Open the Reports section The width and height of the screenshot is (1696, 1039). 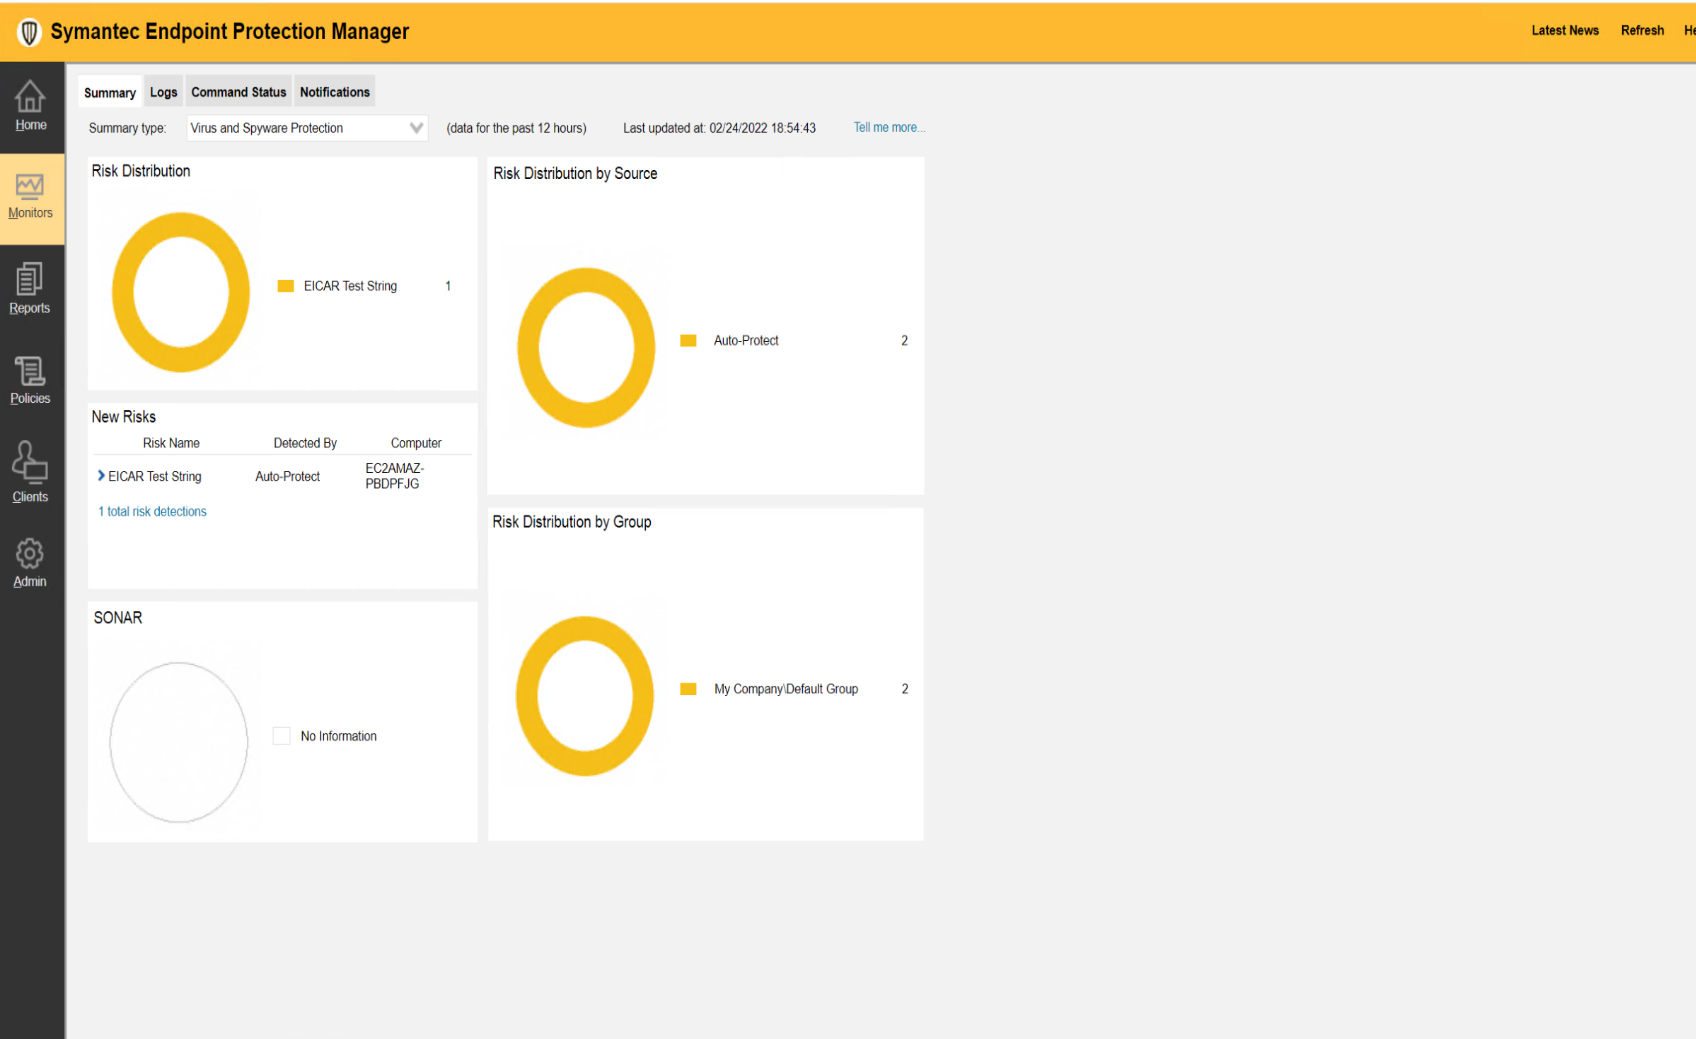[30, 290]
